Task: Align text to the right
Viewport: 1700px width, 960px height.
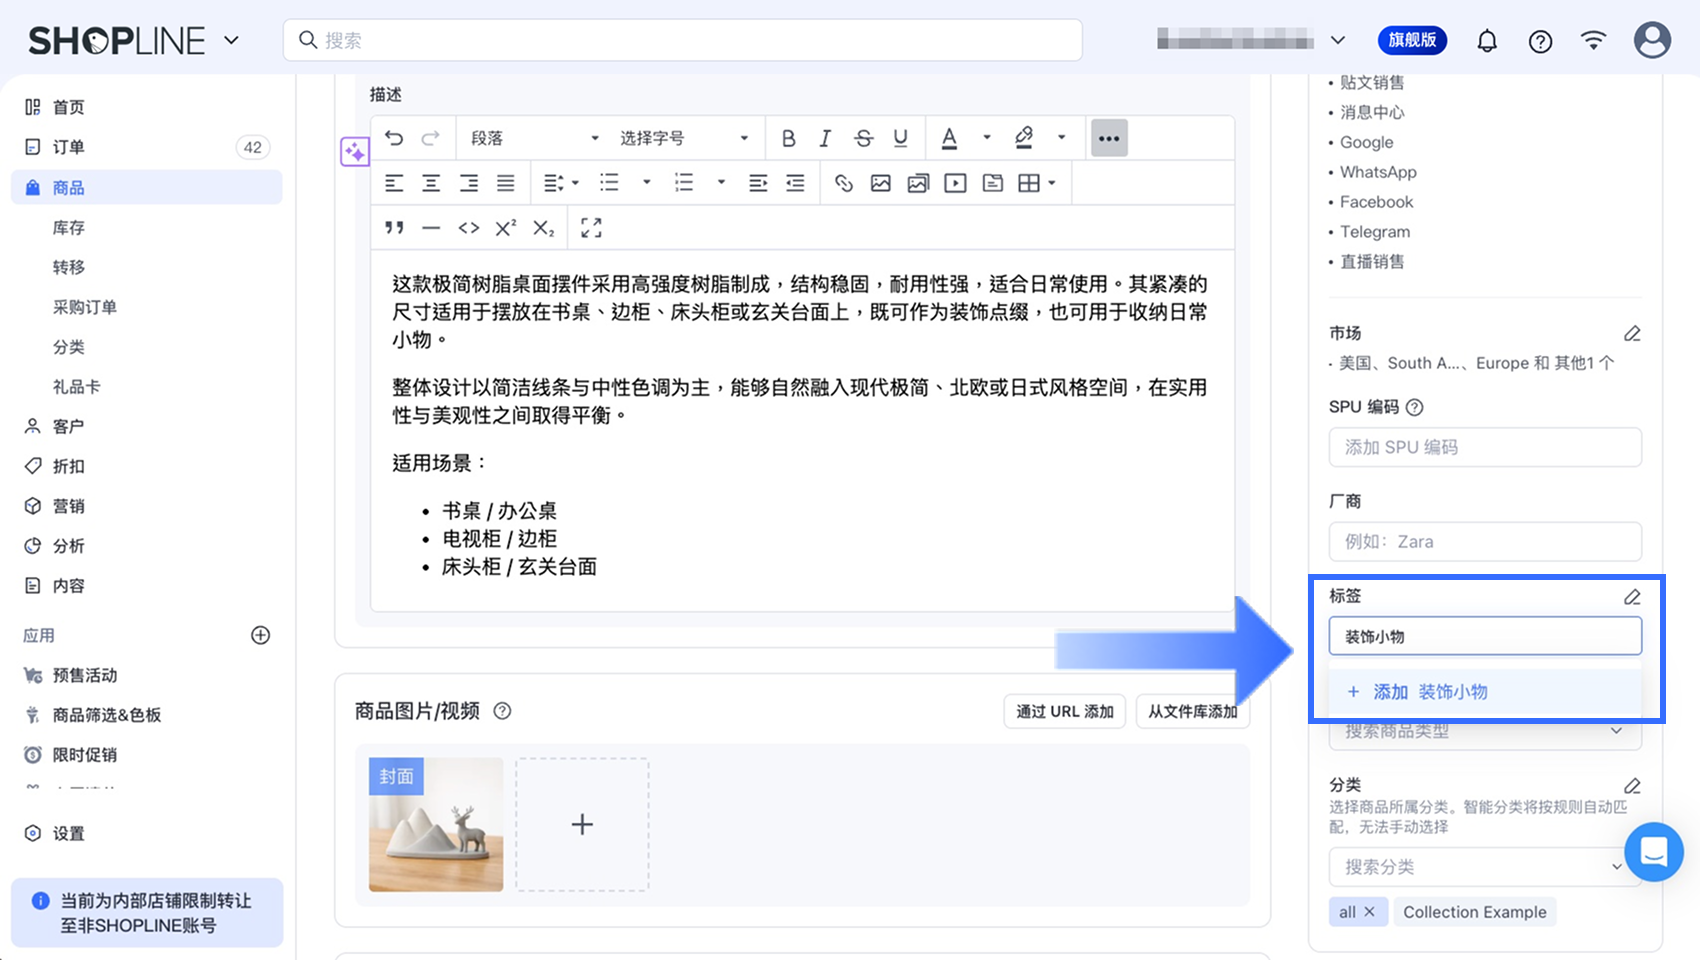Action: pyautogui.click(x=468, y=183)
